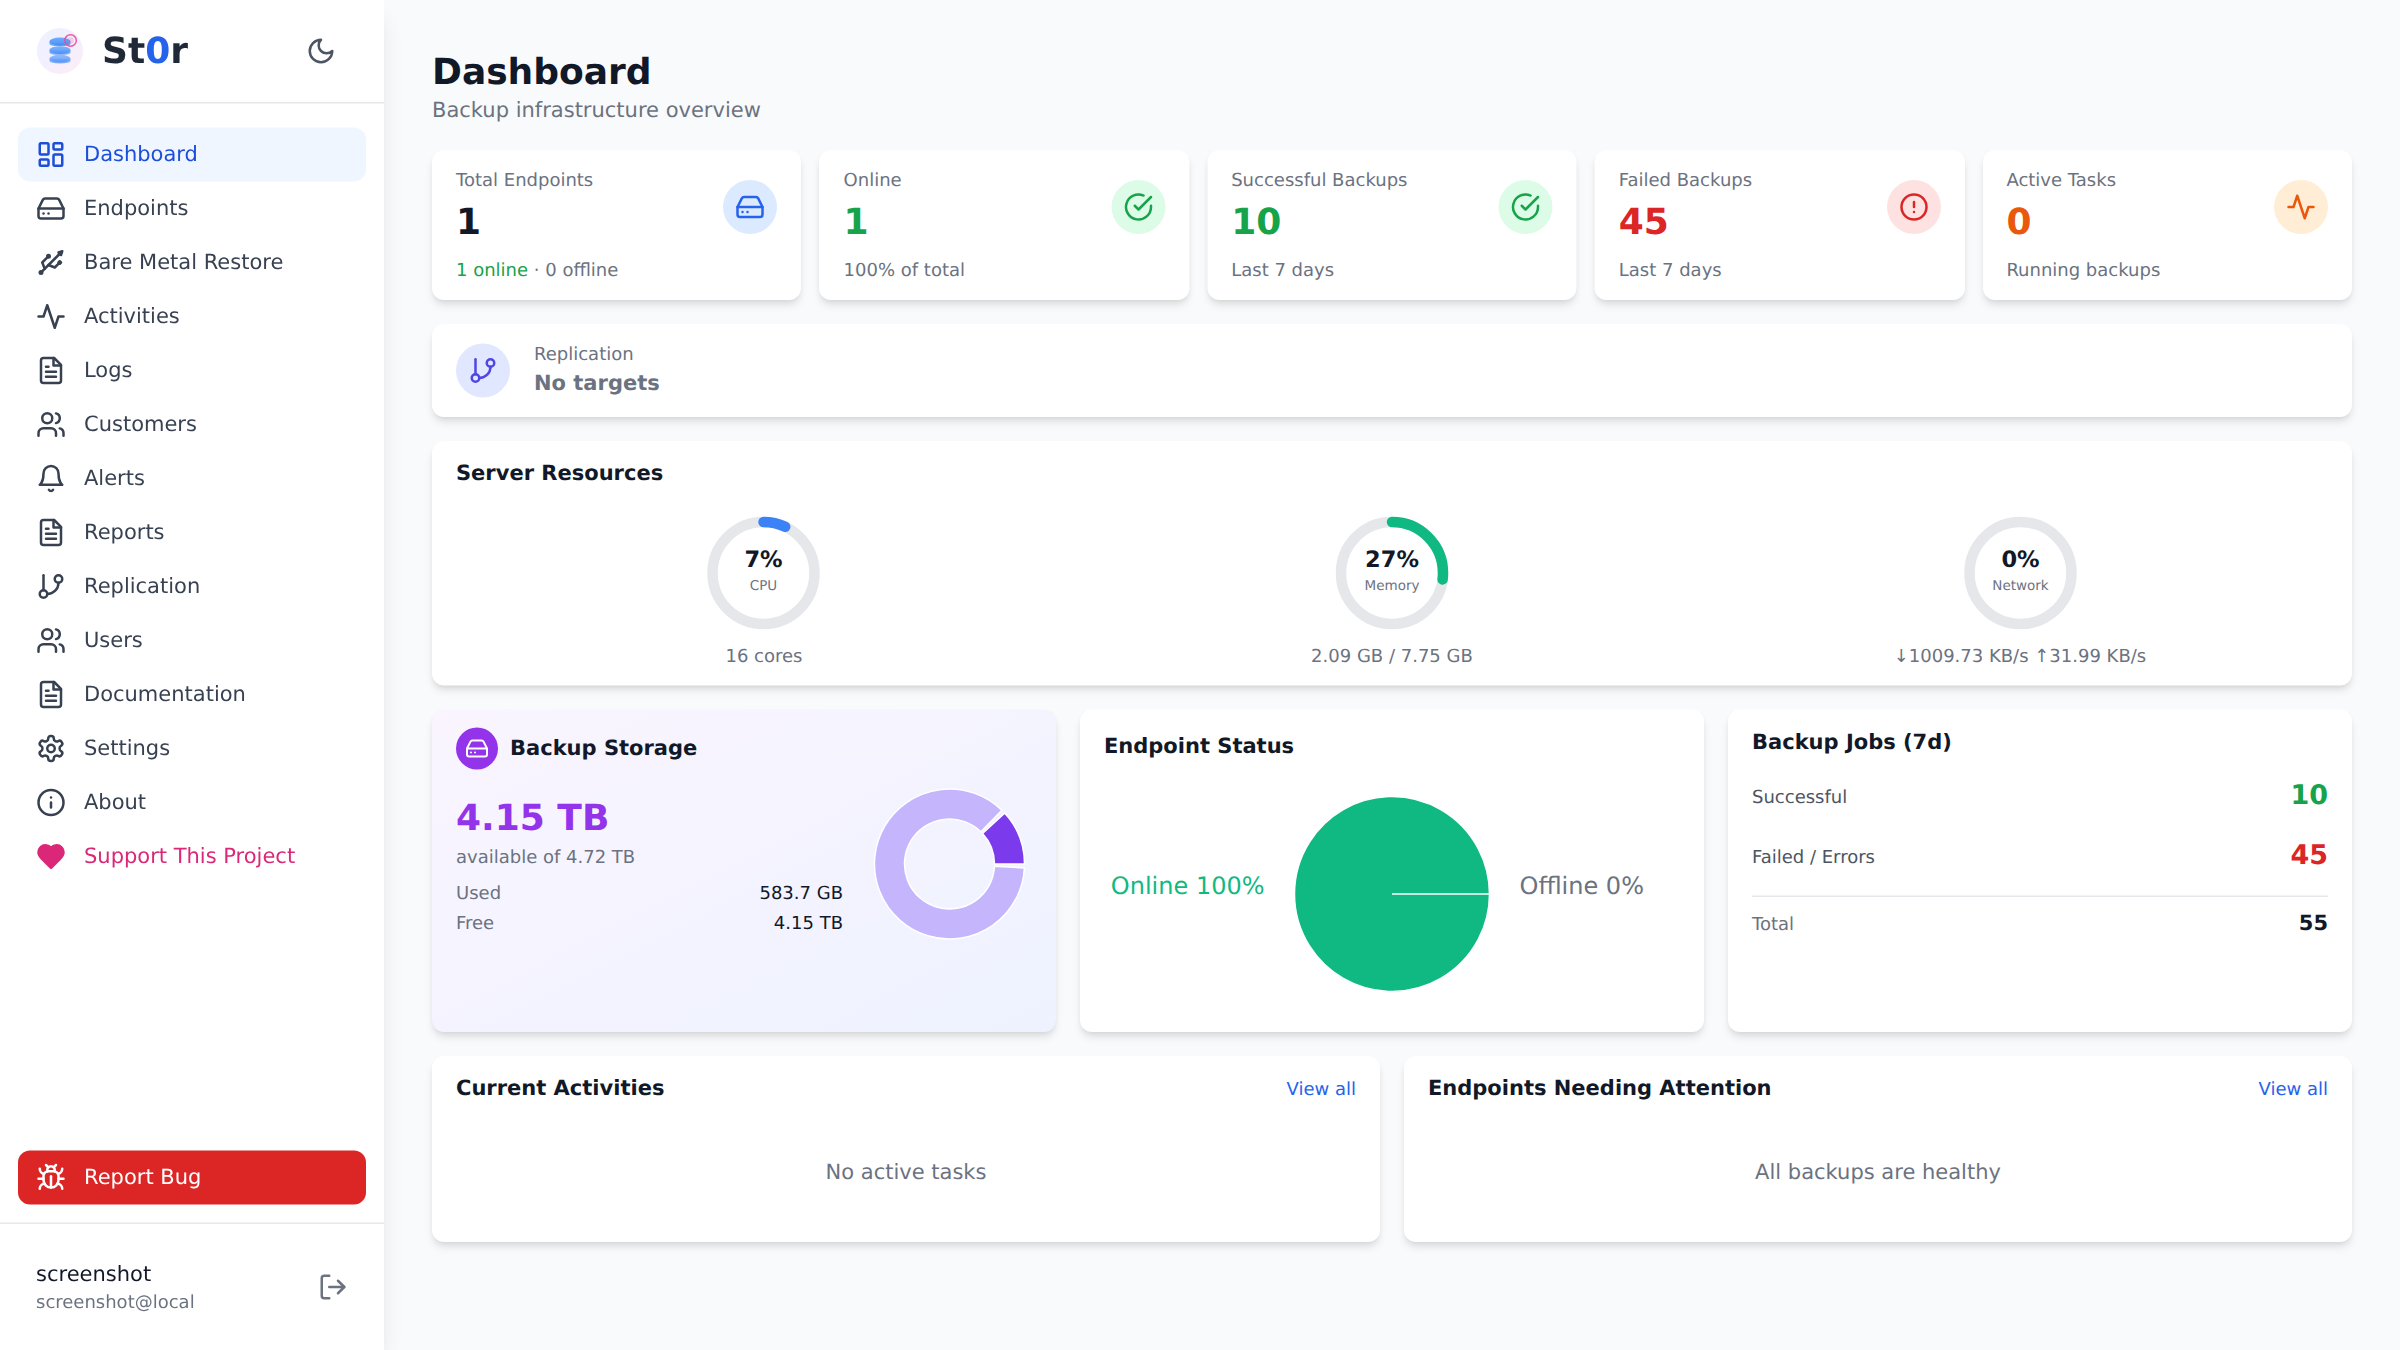Click the Alerts bell icon
The height and width of the screenshot is (1350, 2400).
pos(51,477)
